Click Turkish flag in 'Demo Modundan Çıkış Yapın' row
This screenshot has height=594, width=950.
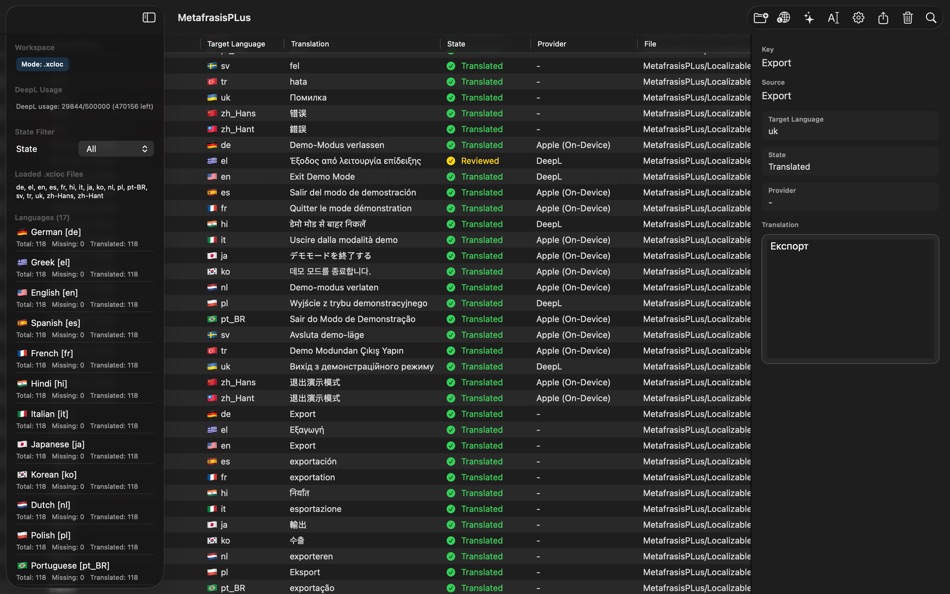[212, 350]
